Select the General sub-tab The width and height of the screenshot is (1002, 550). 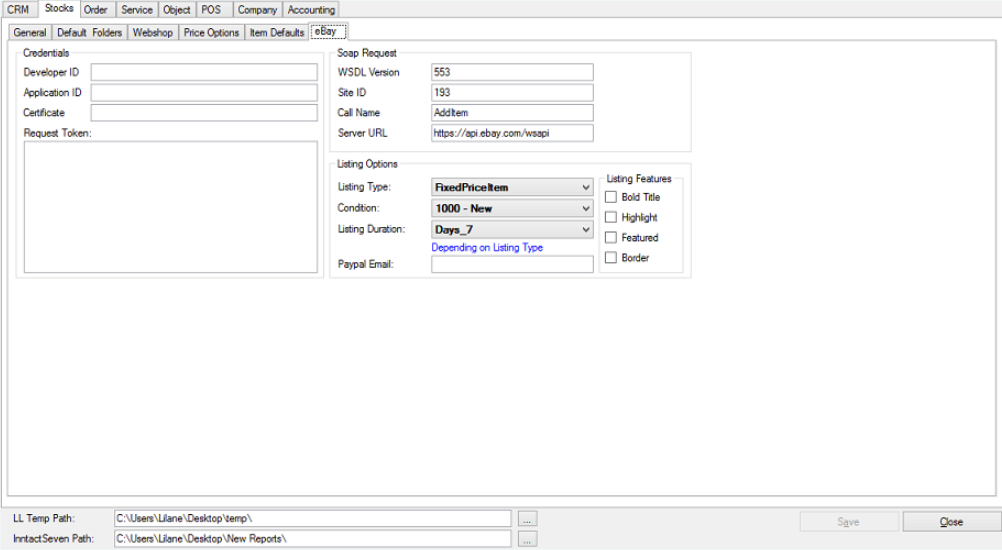pyautogui.click(x=30, y=33)
